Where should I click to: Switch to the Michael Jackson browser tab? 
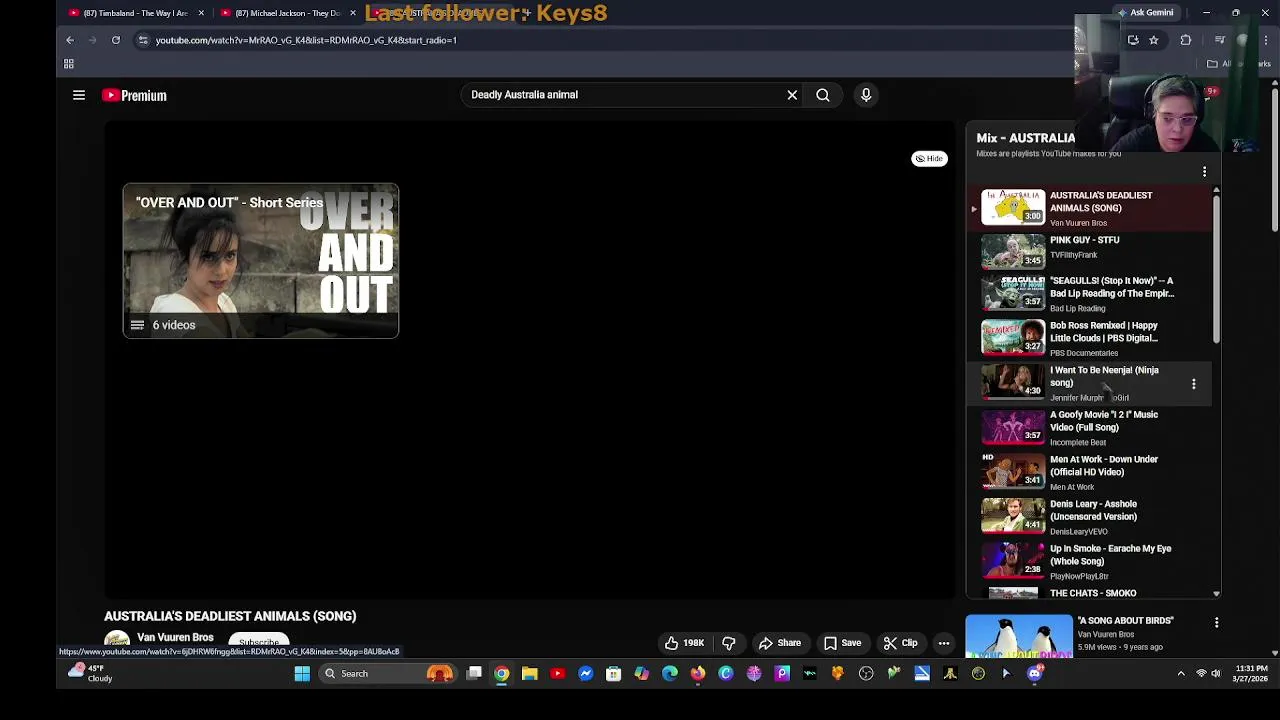pyautogui.click(x=287, y=13)
